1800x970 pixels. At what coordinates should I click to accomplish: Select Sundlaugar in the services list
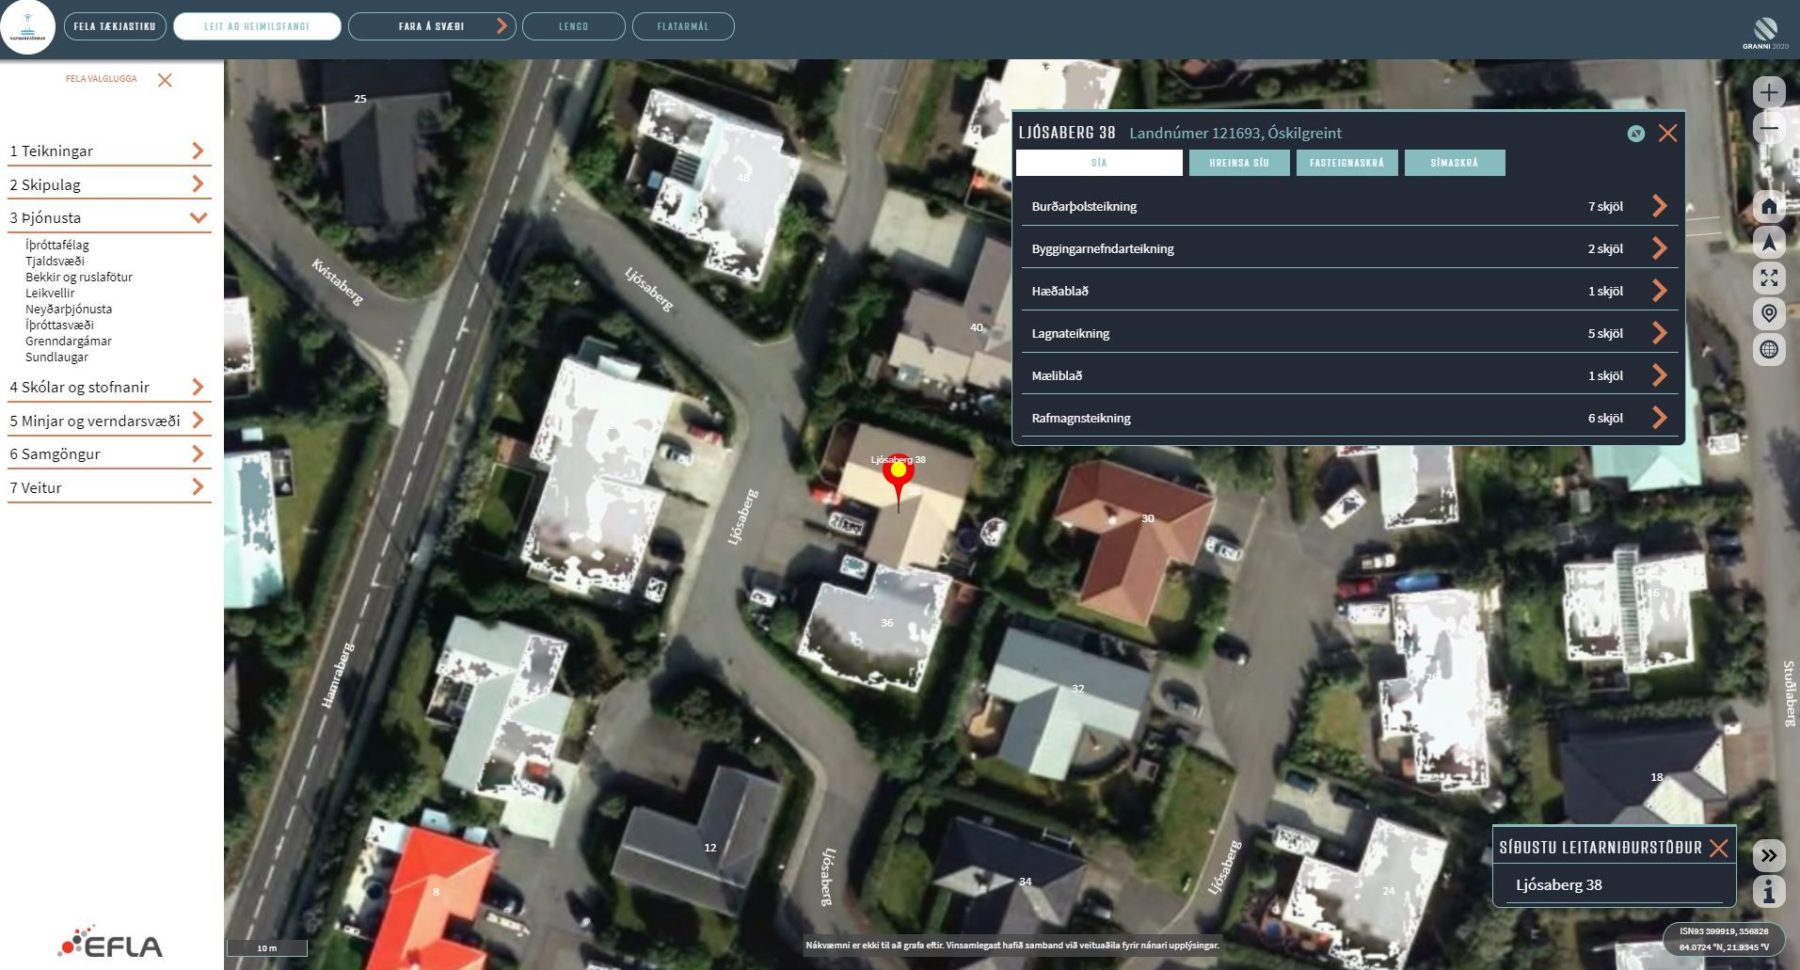coord(57,357)
